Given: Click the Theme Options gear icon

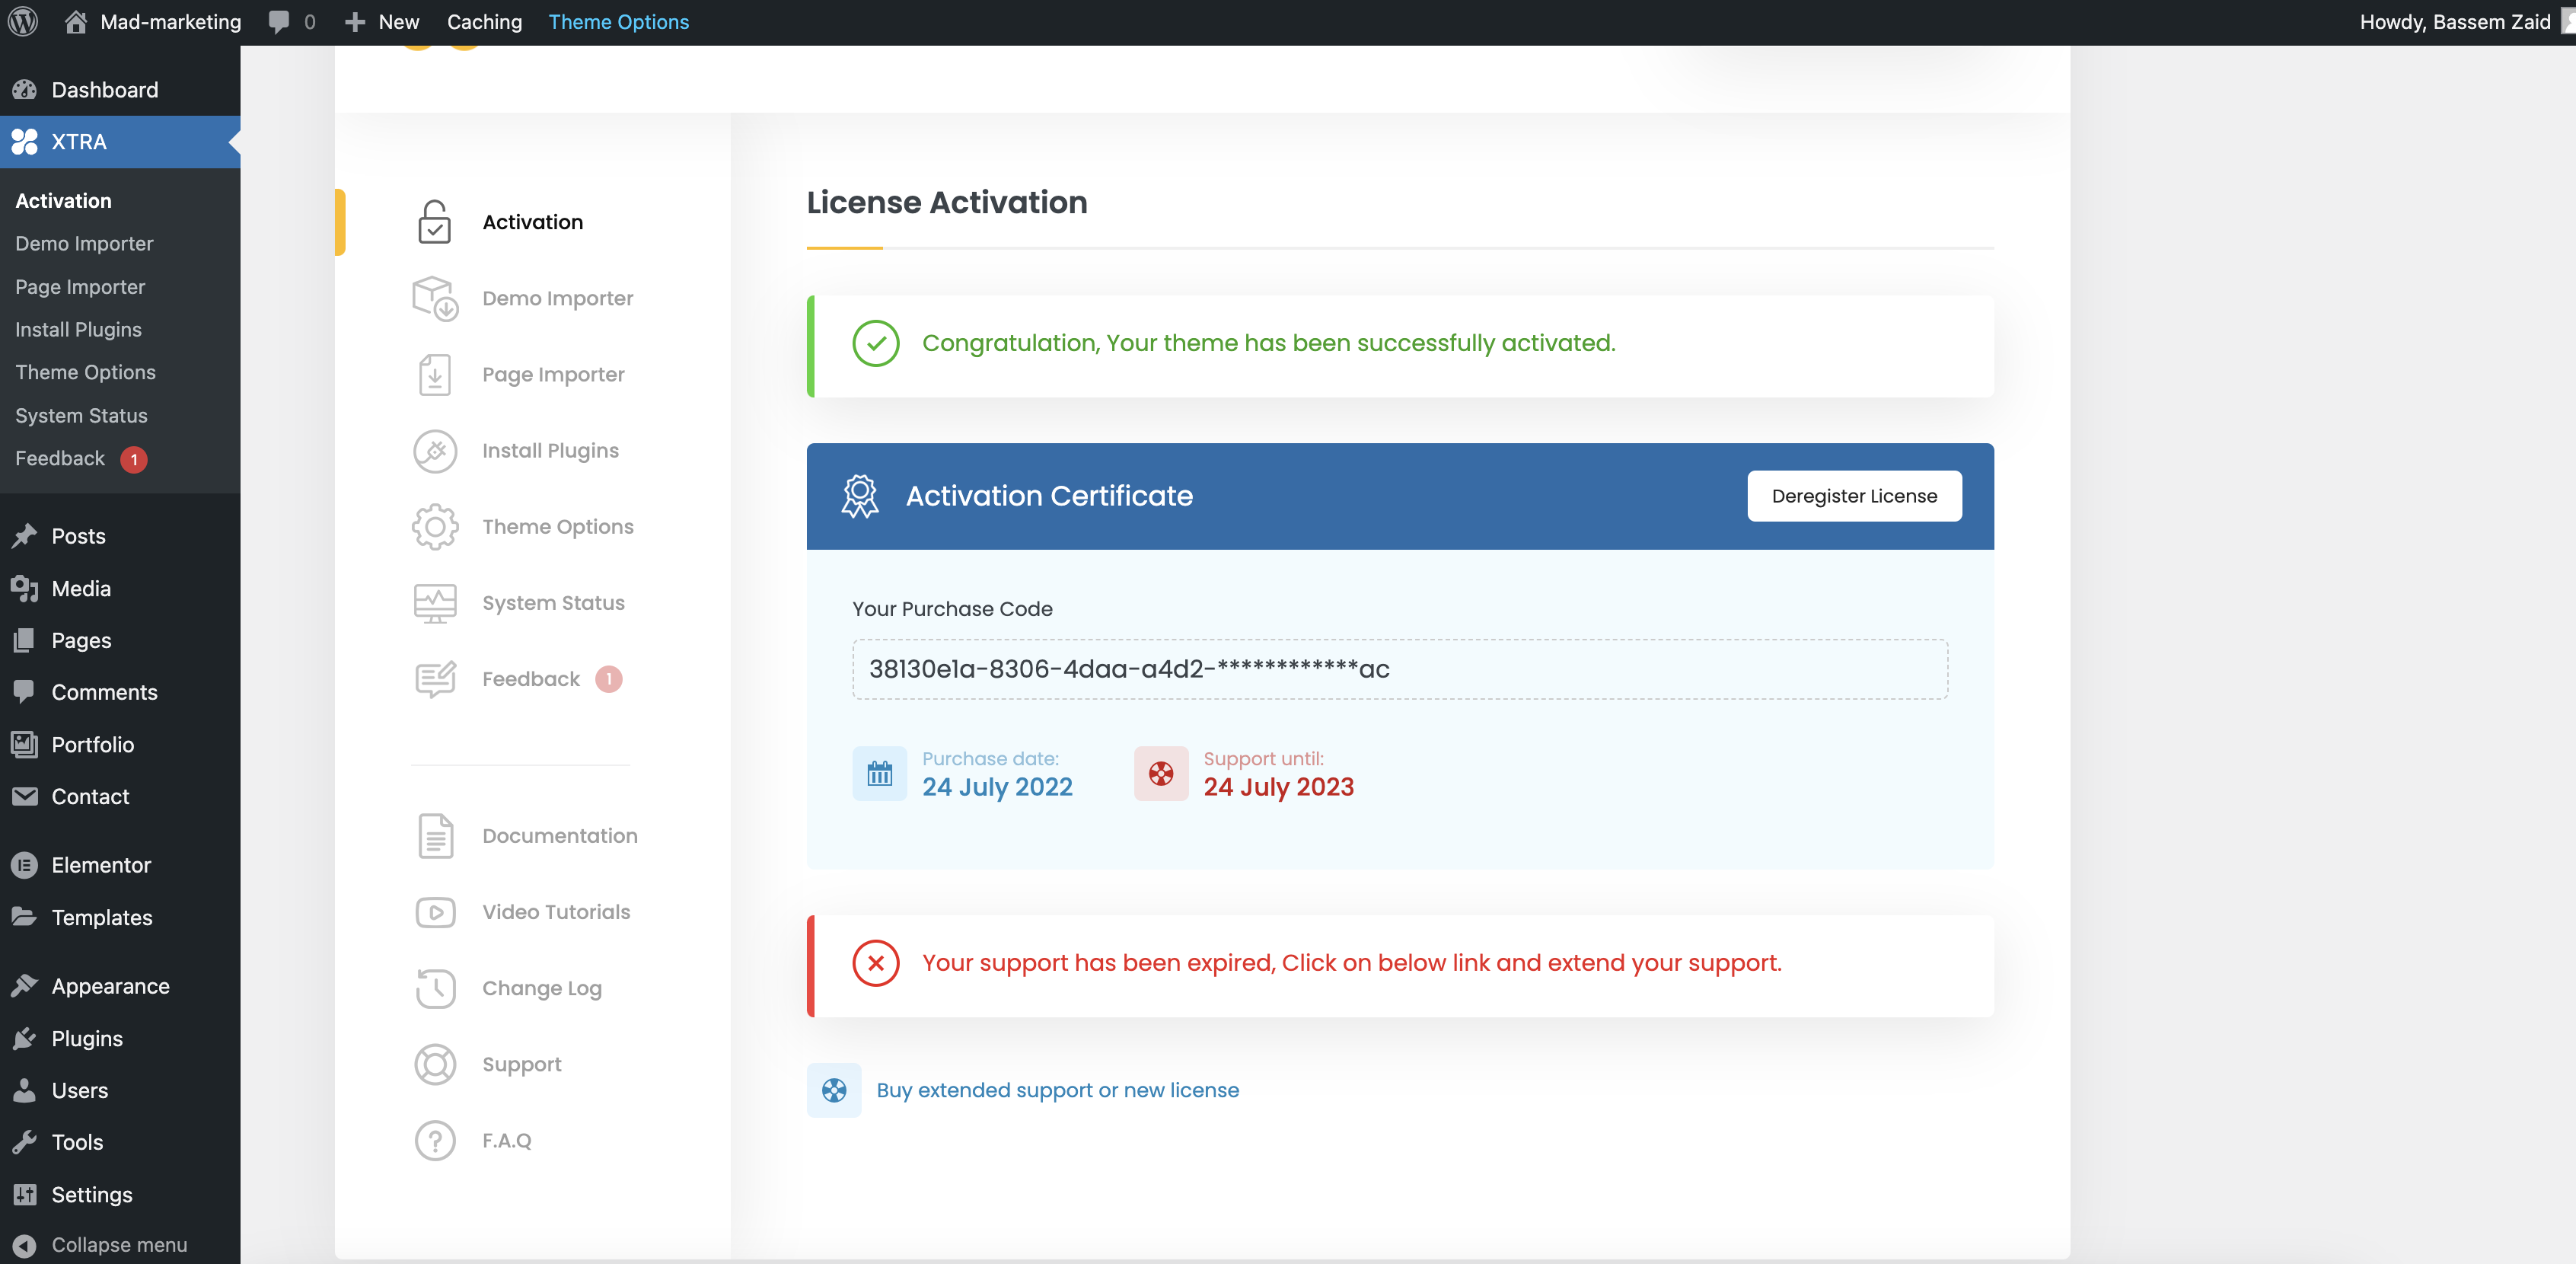Looking at the screenshot, I should [x=435, y=527].
